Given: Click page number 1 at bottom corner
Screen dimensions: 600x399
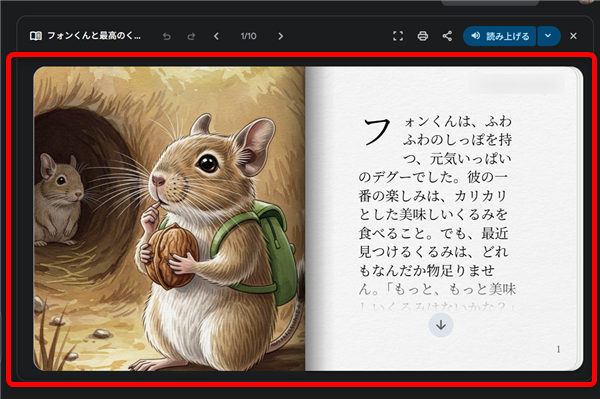Looking at the screenshot, I should click(558, 349).
